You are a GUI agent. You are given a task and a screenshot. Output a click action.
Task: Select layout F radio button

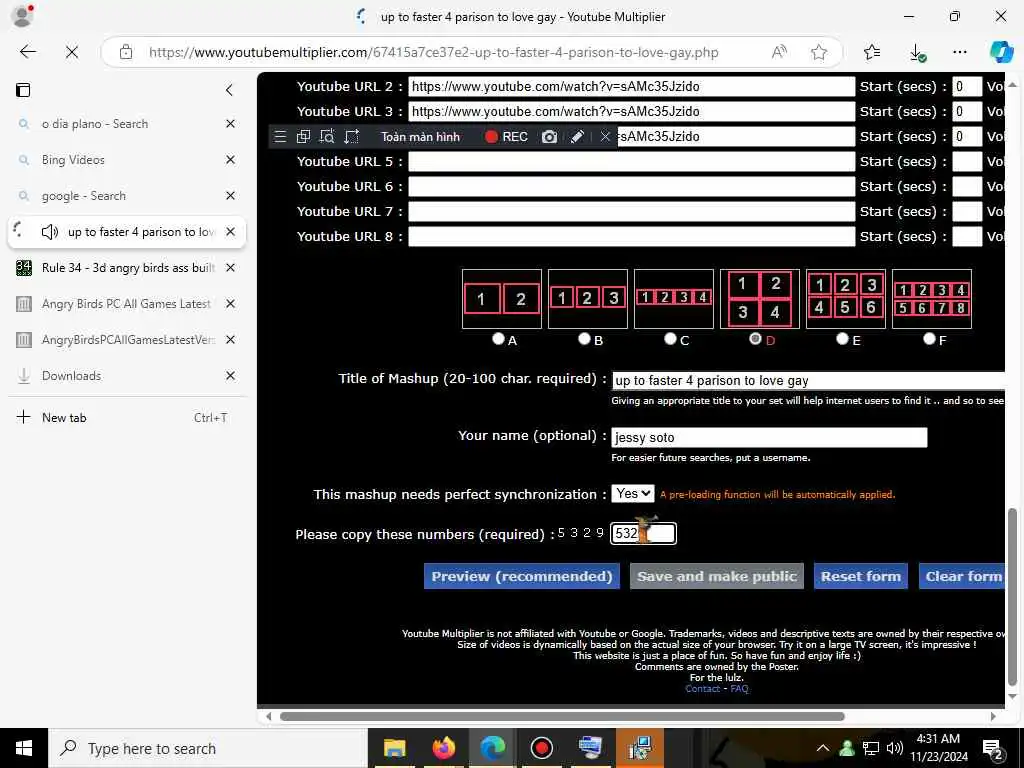pyautogui.click(x=929, y=338)
